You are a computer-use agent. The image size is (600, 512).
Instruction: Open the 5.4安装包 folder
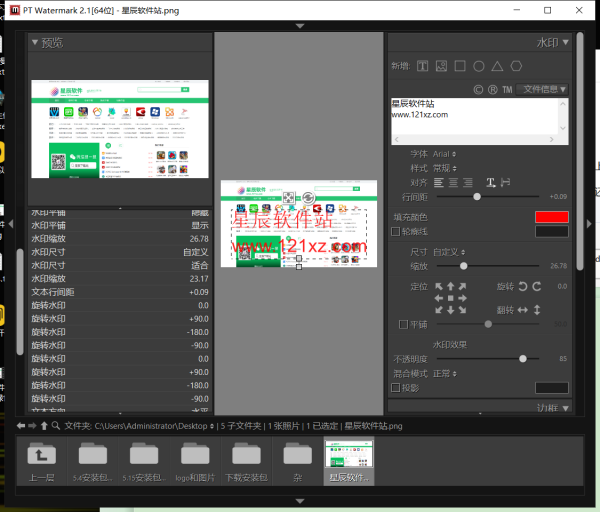click(93, 461)
